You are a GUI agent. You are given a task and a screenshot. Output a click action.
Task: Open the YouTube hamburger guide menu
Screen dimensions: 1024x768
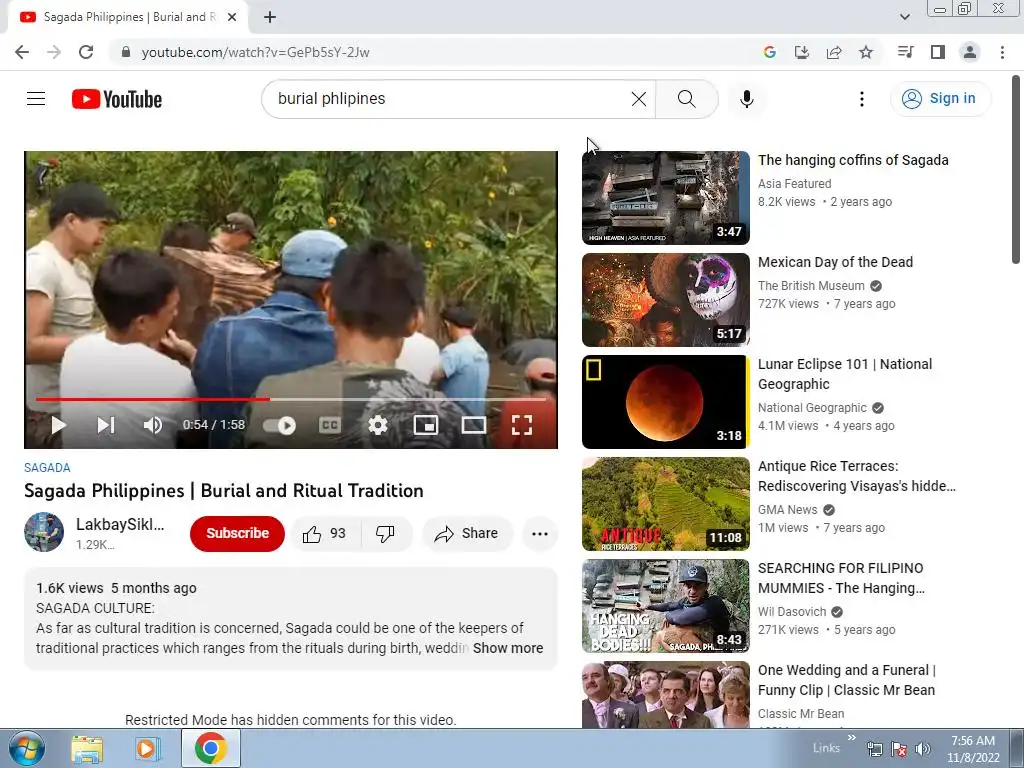tap(36, 99)
